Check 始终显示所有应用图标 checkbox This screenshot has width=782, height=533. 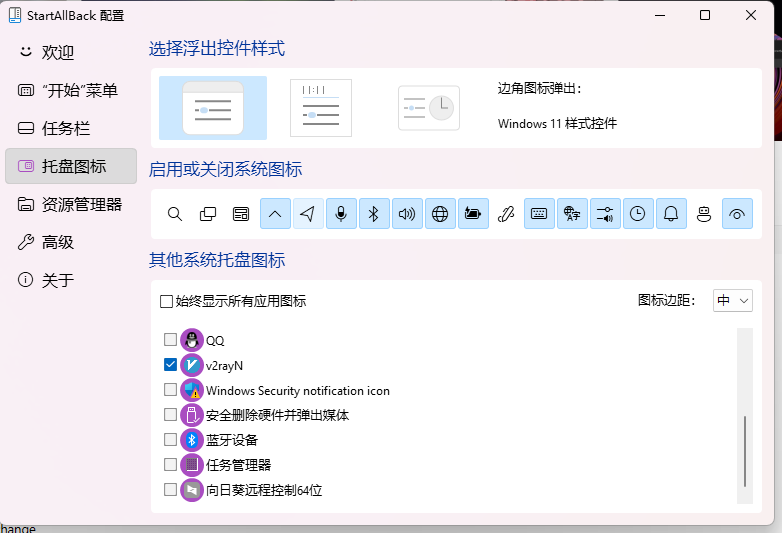(166, 301)
